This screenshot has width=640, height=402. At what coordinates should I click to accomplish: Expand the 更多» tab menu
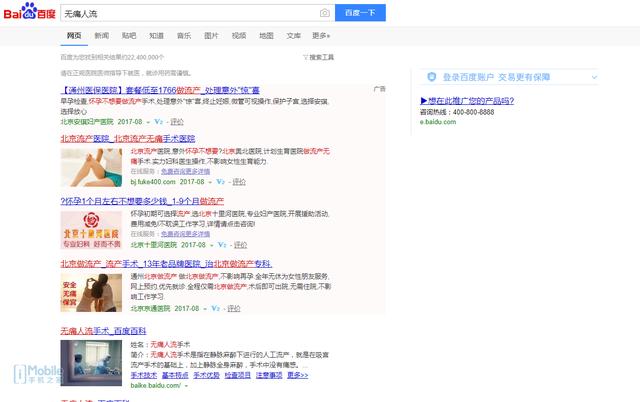pos(321,35)
